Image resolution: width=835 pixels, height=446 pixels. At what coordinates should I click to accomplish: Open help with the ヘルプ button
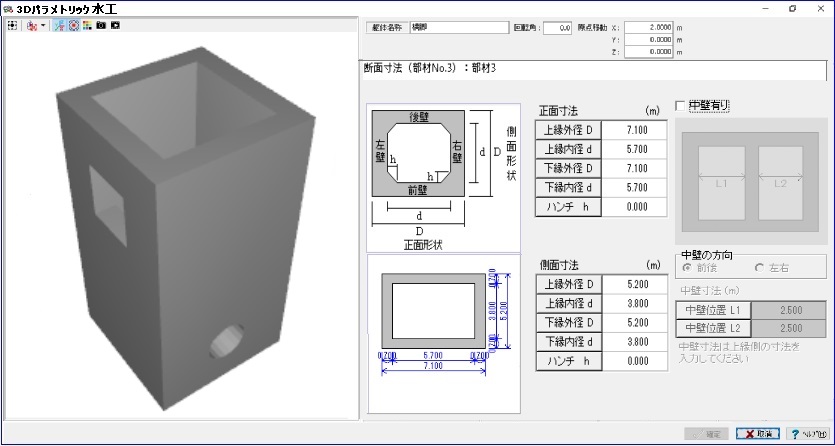(808, 434)
